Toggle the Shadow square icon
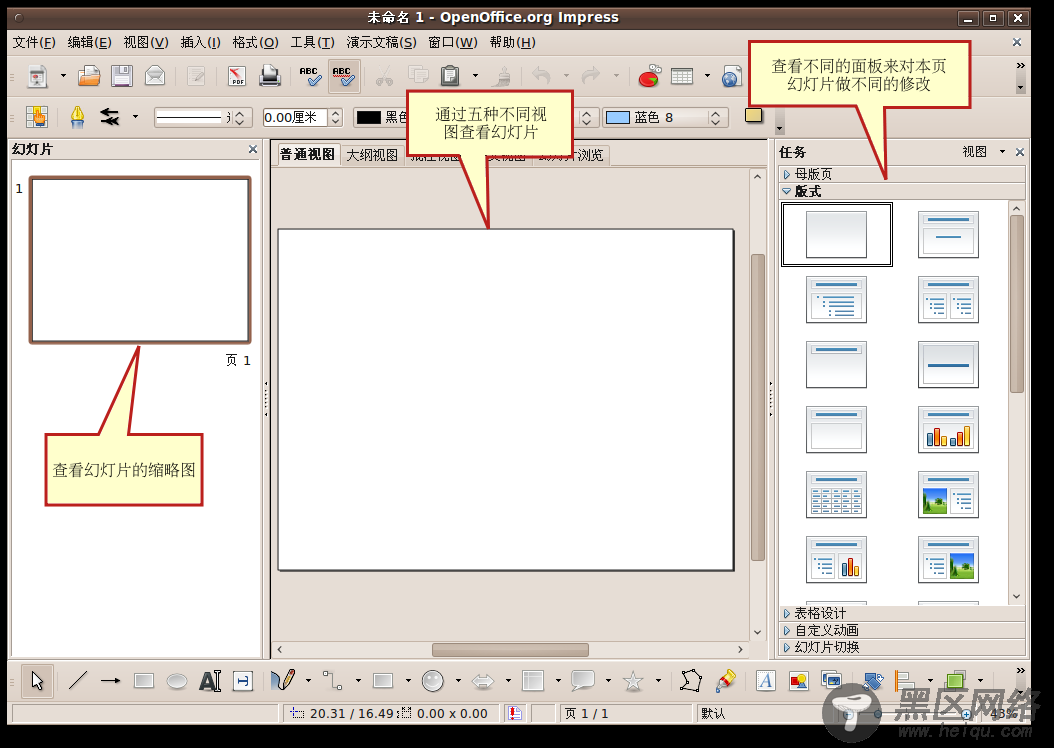Viewport: 1054px width, 748px height. 754,116
